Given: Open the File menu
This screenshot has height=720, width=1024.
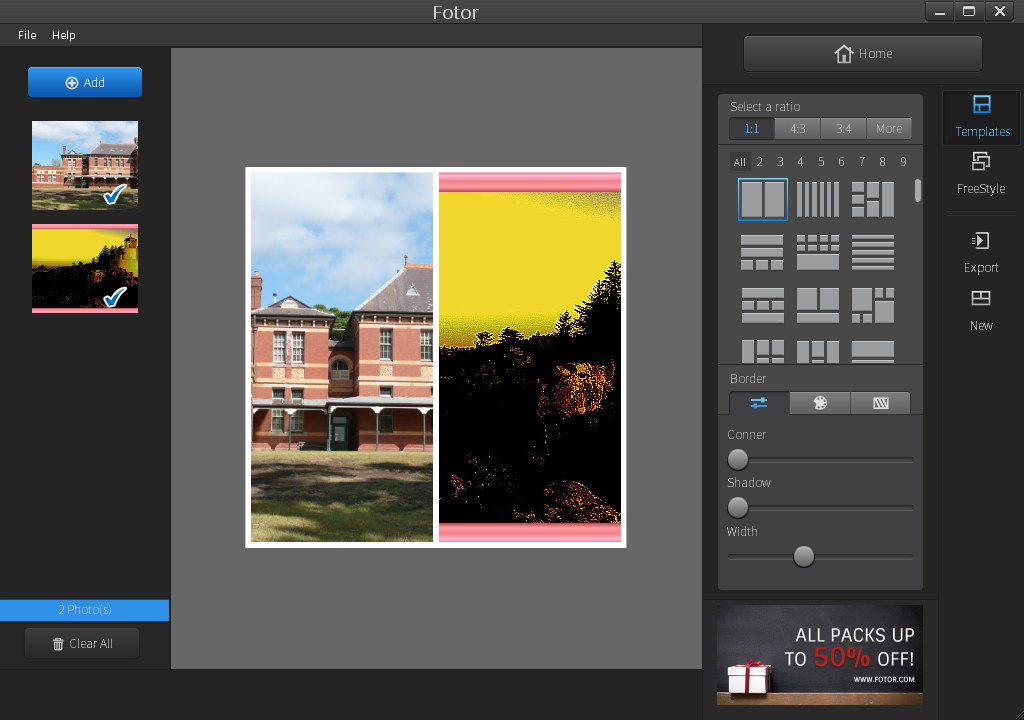Looking at the screenshot, I should pos(27,35).
